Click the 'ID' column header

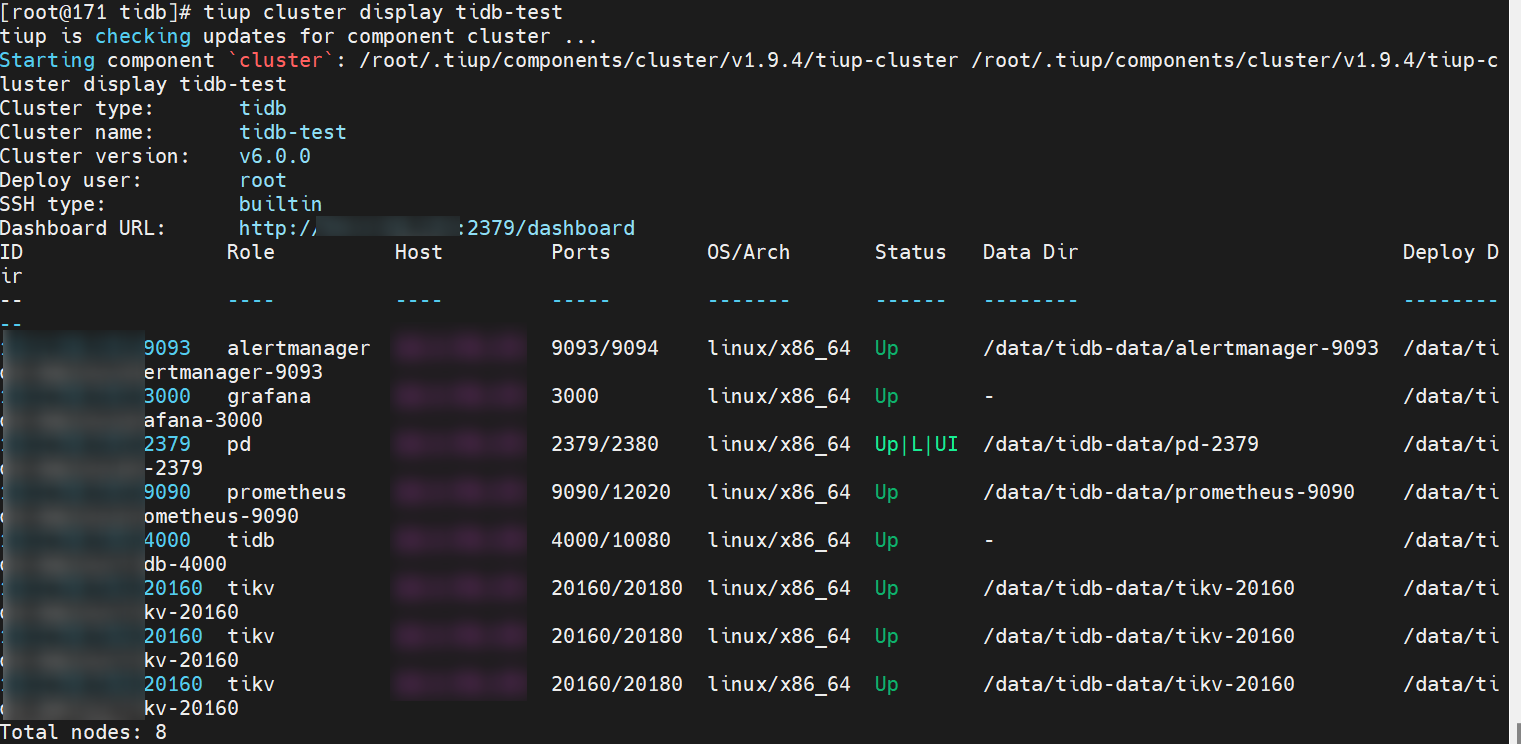point(12,252)
